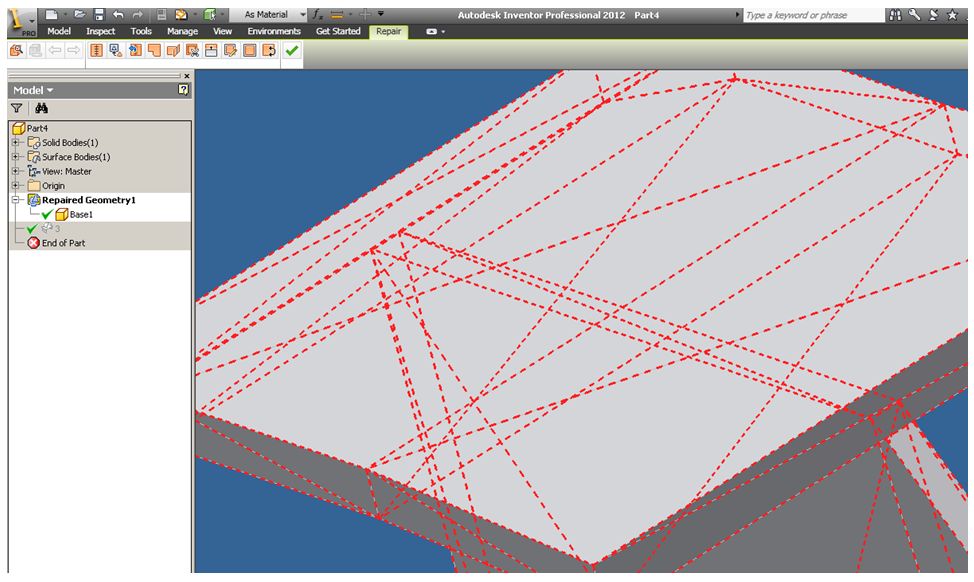Viewport: 974px width, 582px height.
Task: Open Model browser help question mark
Action: [x=183, y=89]
